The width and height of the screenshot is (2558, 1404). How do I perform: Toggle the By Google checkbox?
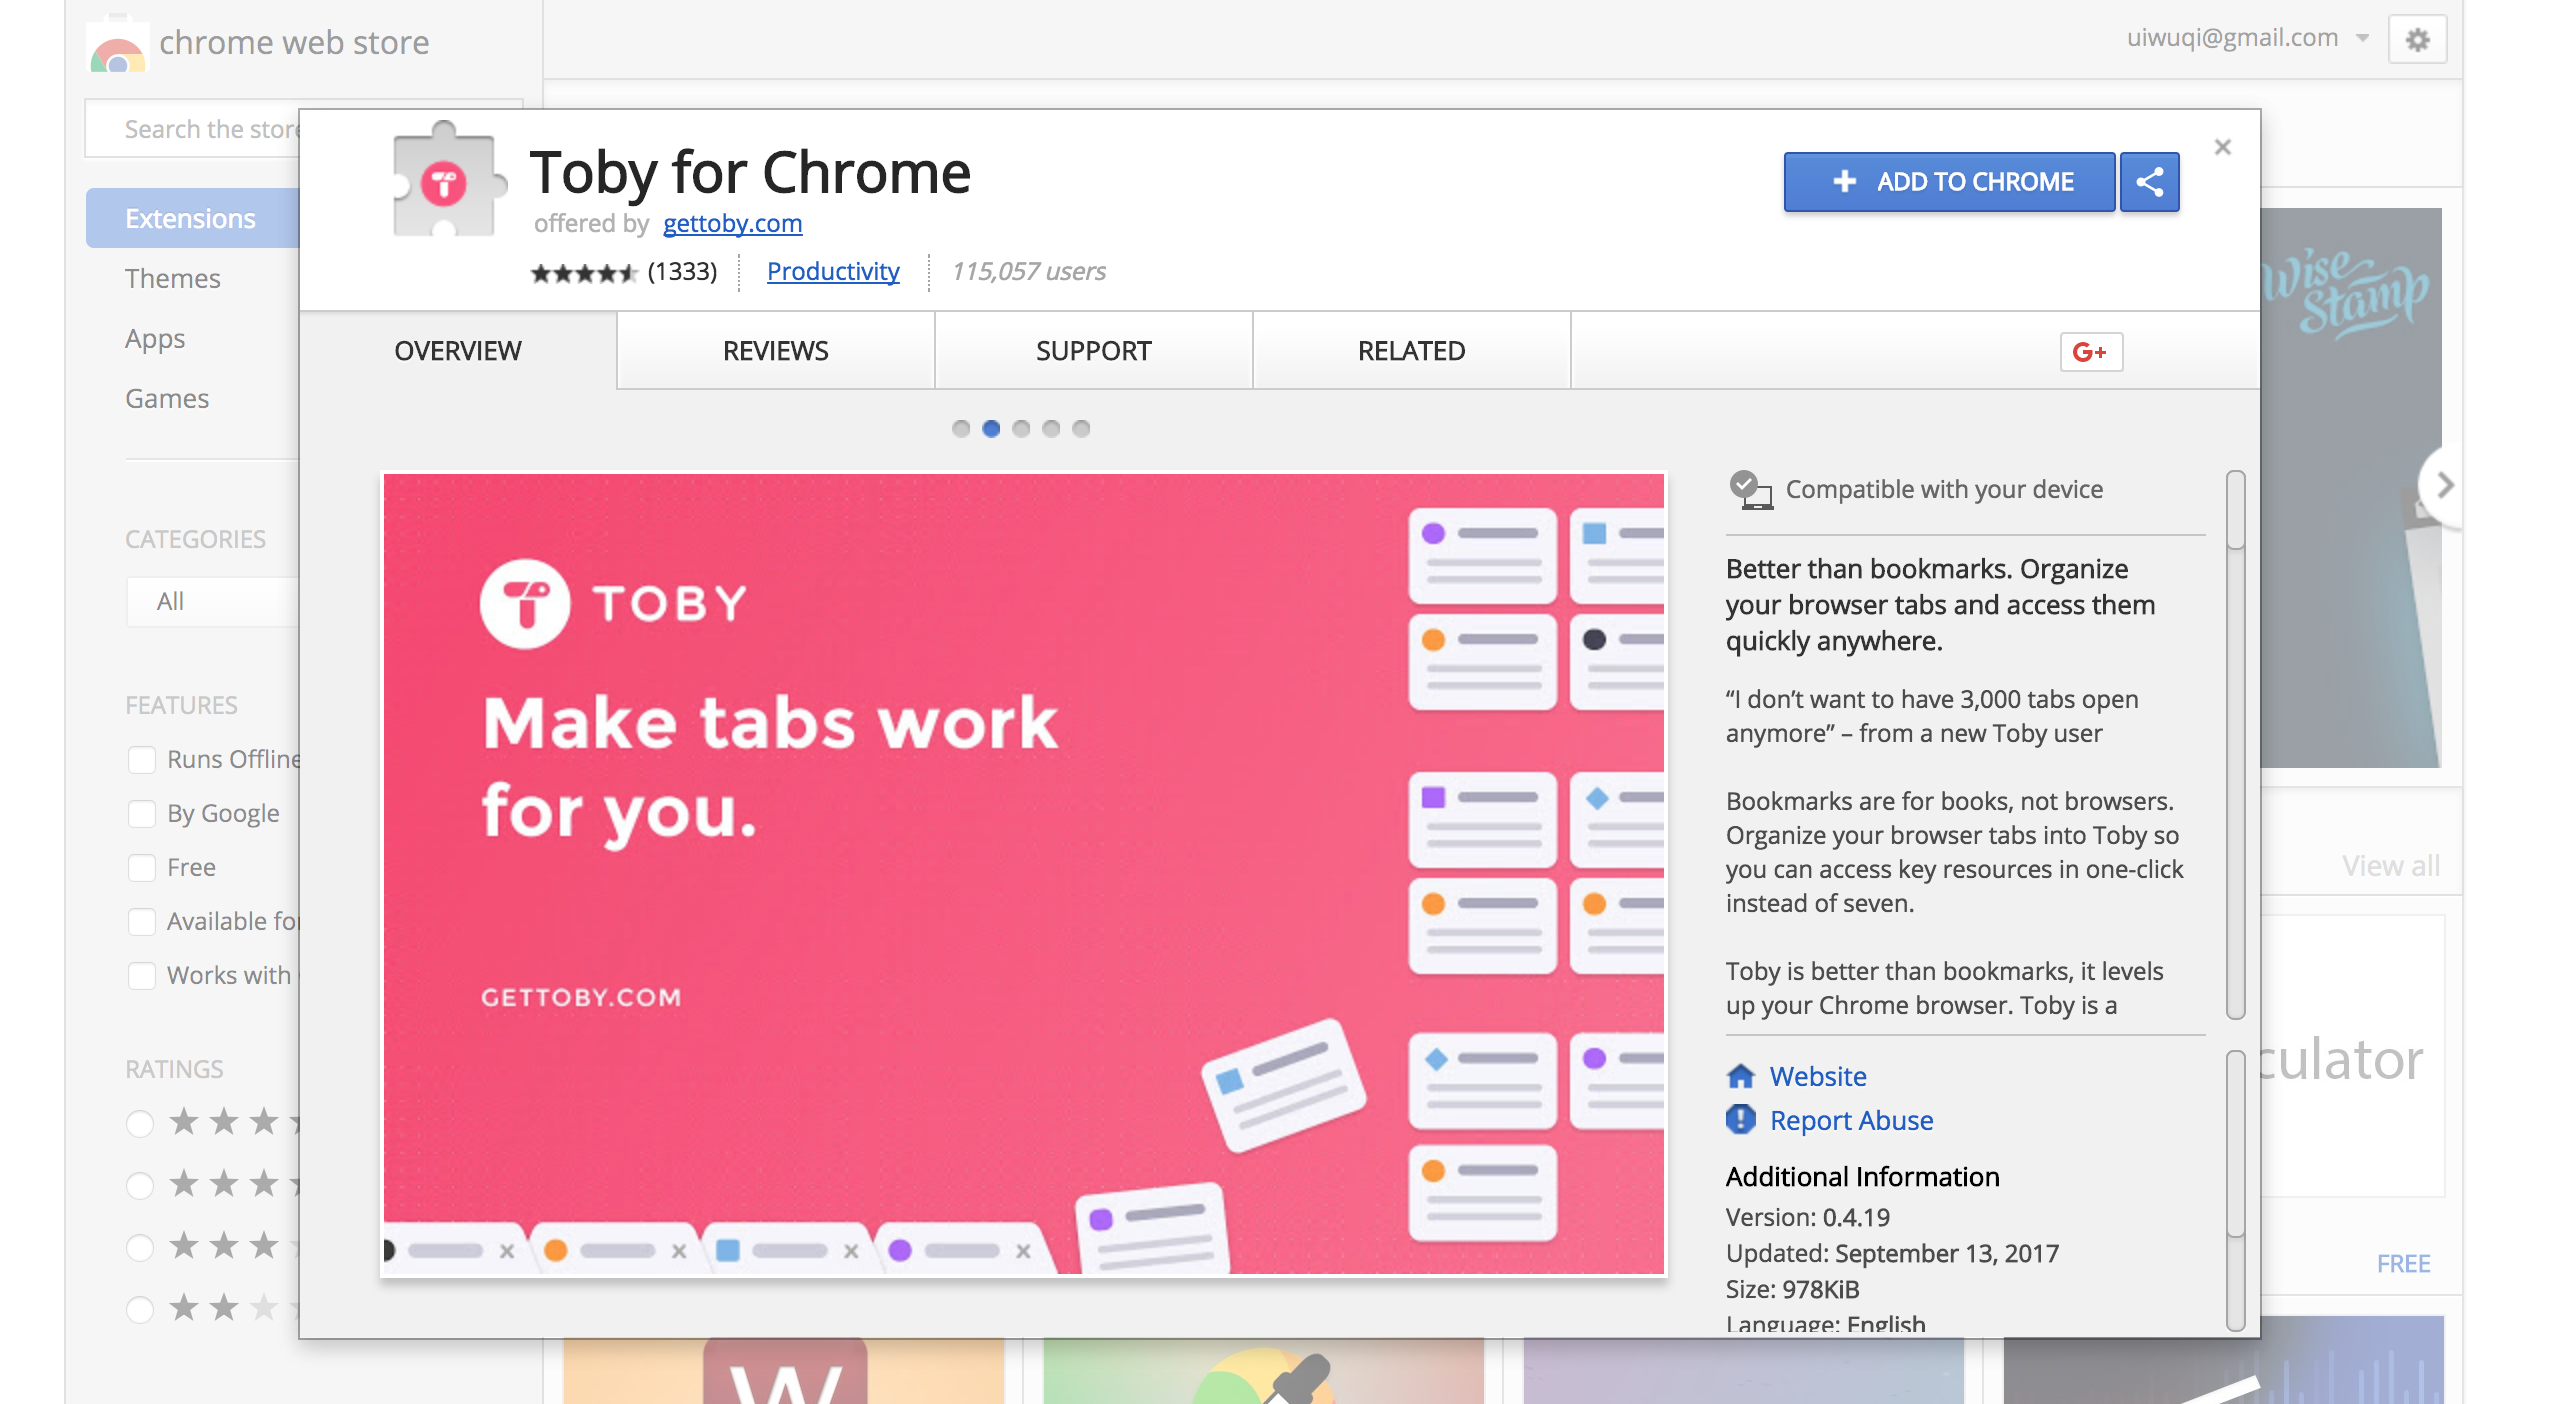click(142, 814)
